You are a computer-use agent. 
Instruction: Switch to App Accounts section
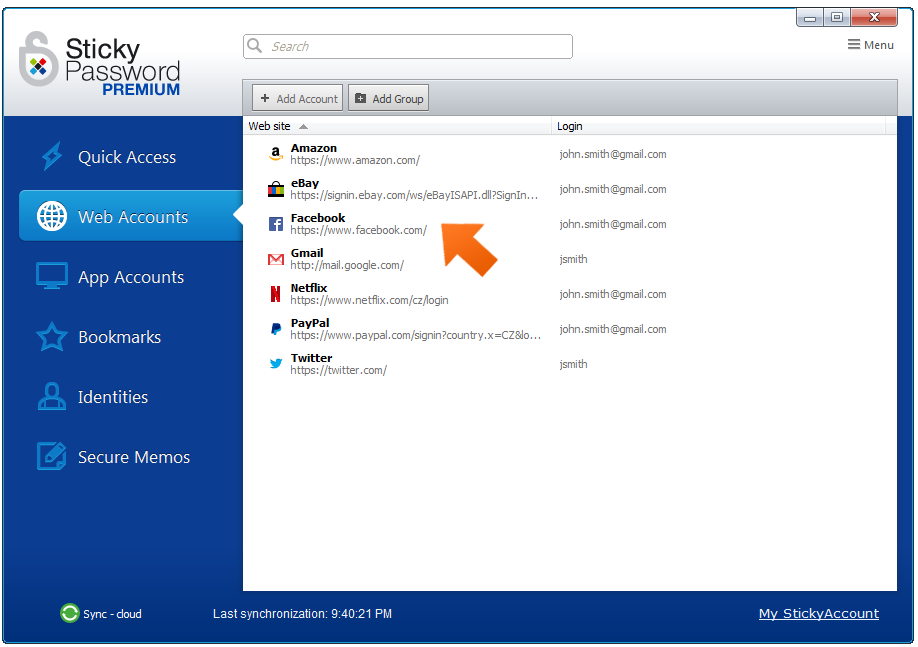pos(131,276)
